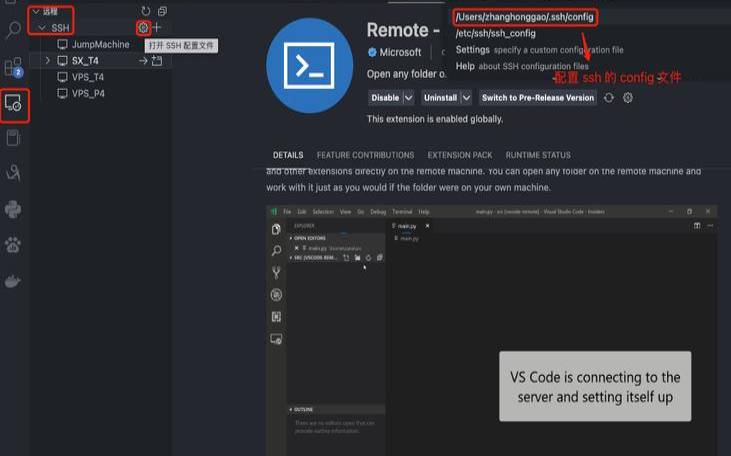Connect SX_T4 in new window icon
Image resolution: width=731 pixels, height=456 pixels.
click(157, 61)
